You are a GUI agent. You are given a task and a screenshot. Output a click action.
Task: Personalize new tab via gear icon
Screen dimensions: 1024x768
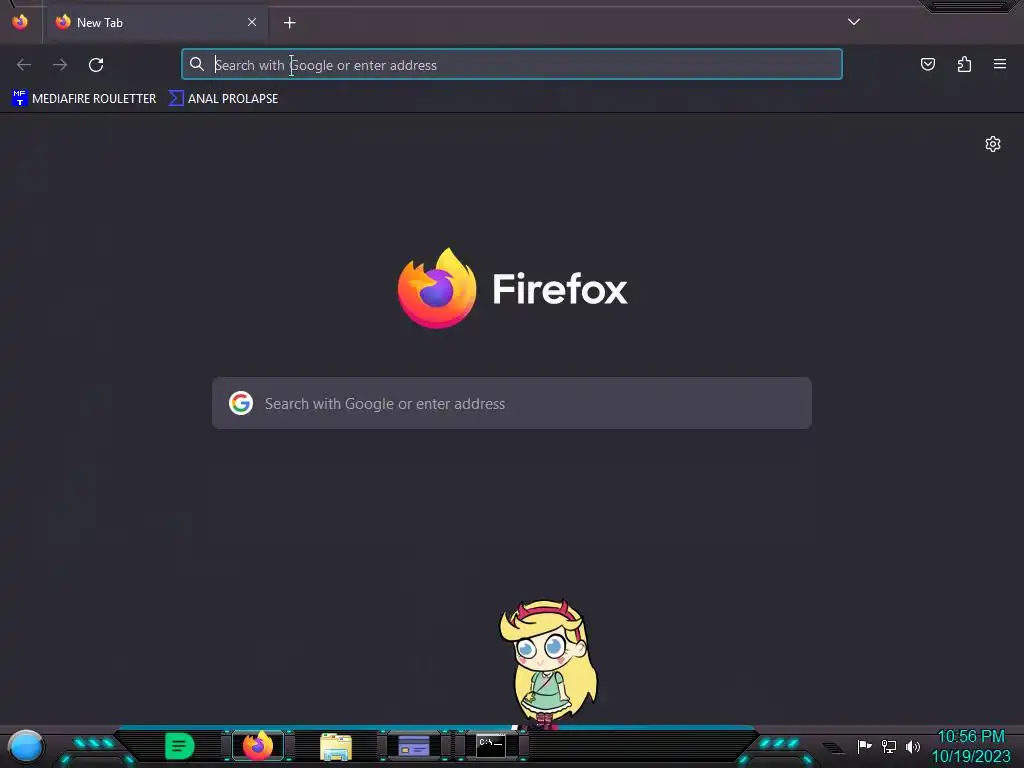tap(993, 144)
